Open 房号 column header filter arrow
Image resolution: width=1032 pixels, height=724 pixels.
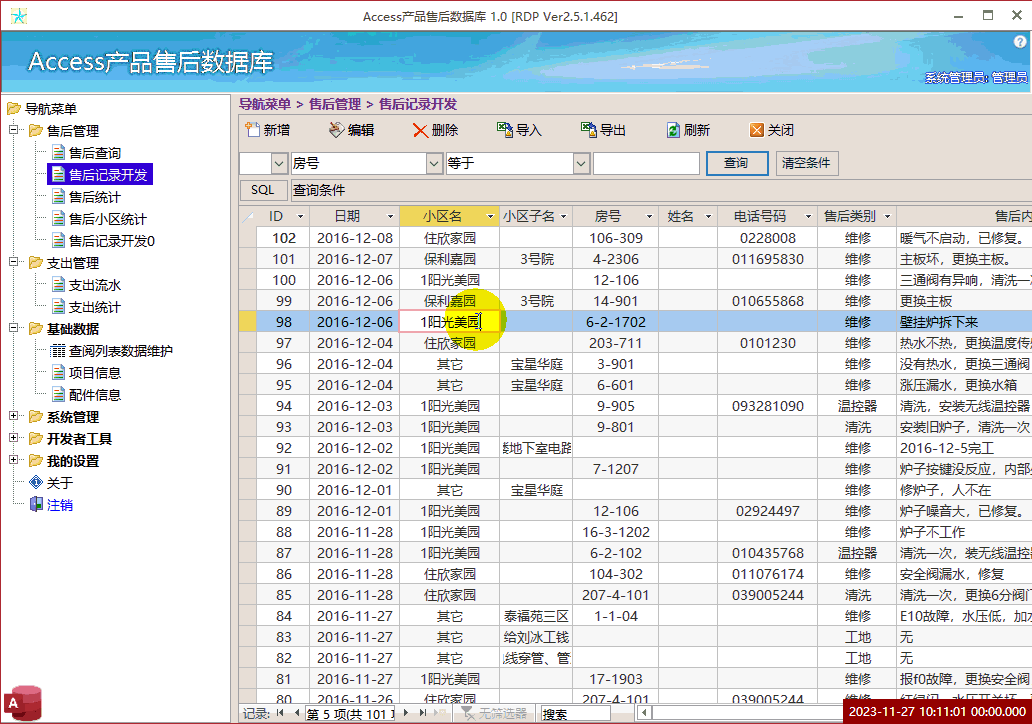(x=649, y=217)
